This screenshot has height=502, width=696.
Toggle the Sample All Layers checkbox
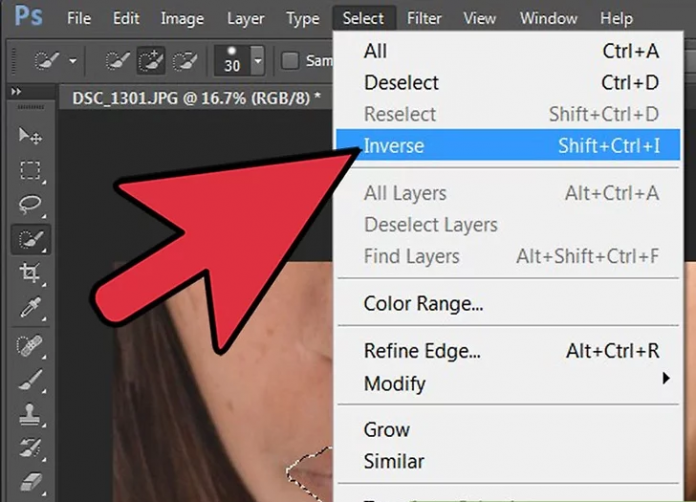pyautogui.click(x=290, y=61)
